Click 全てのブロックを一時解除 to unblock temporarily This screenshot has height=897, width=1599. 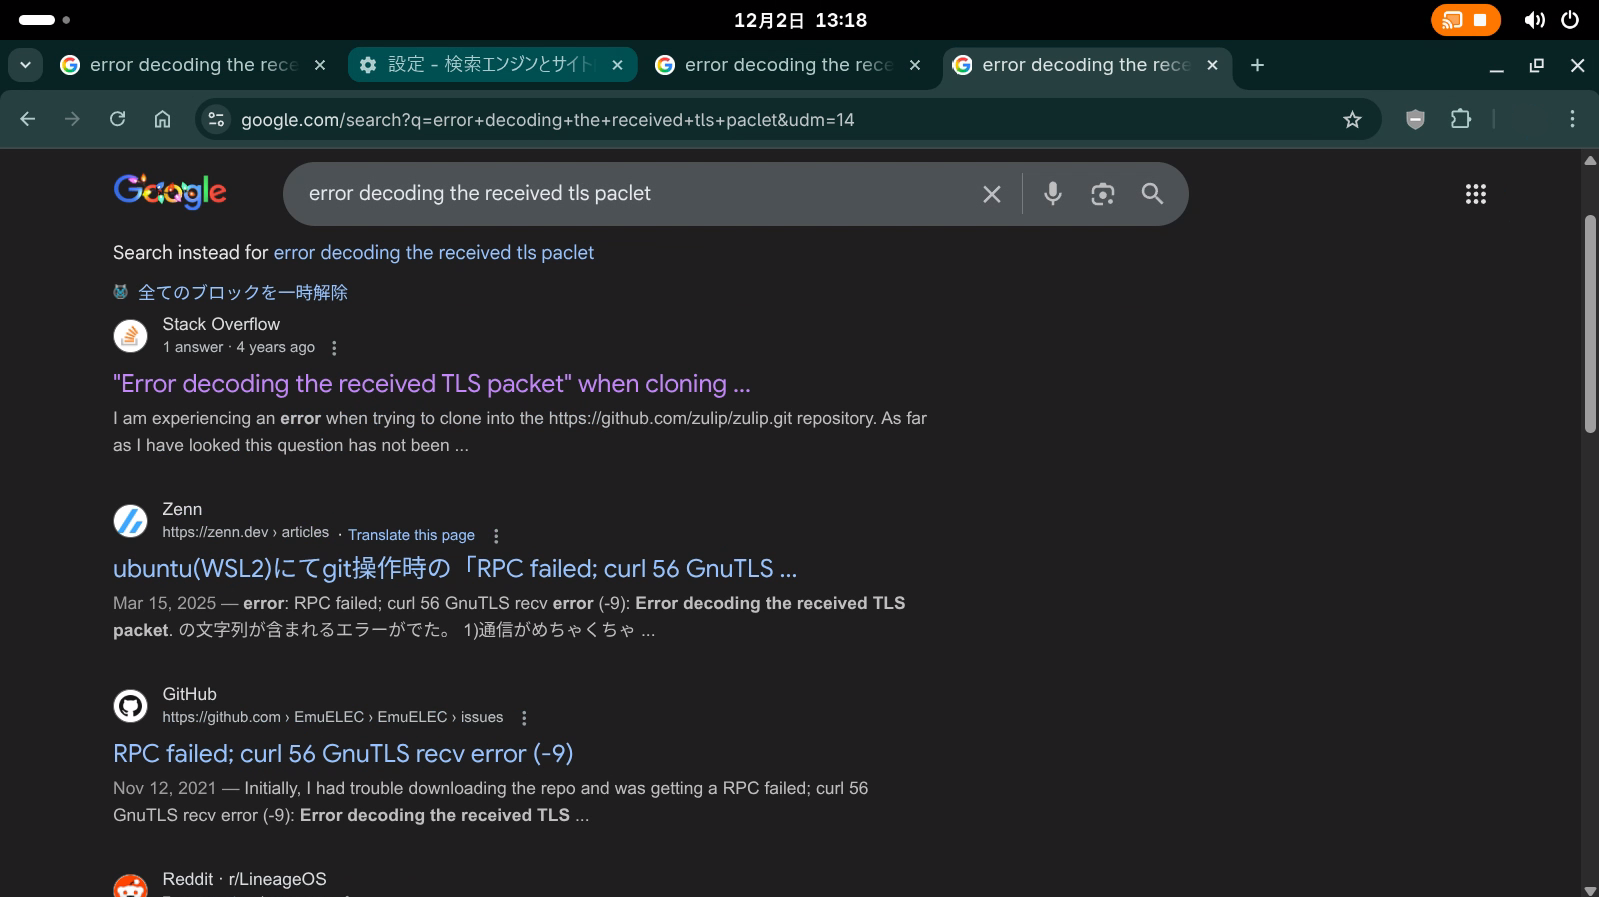tap(242, 292)
